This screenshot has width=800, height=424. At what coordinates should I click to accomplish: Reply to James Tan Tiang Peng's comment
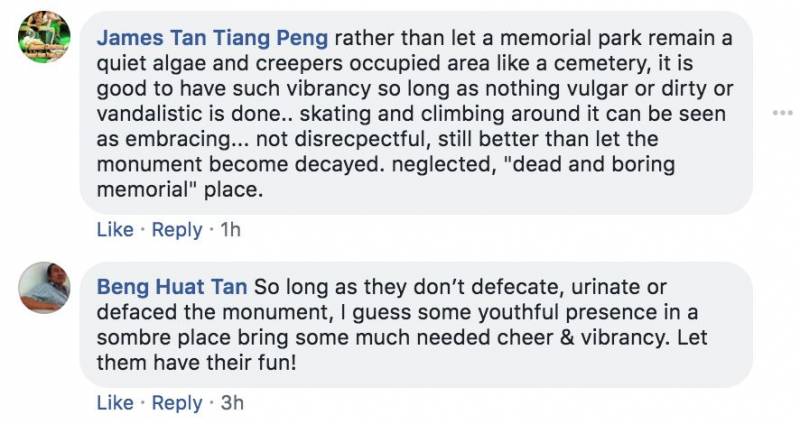[176, 230]
